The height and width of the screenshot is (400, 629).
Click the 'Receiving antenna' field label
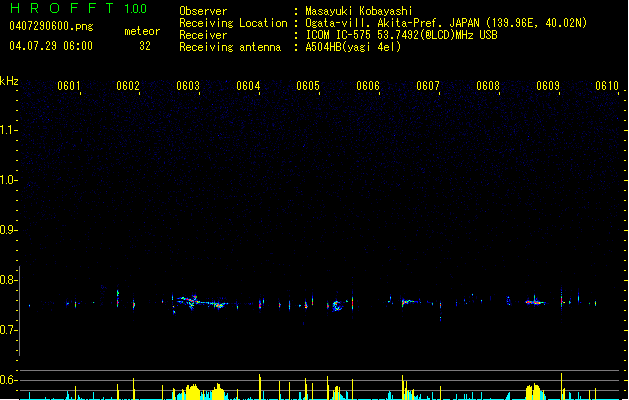tap(230, 47)
